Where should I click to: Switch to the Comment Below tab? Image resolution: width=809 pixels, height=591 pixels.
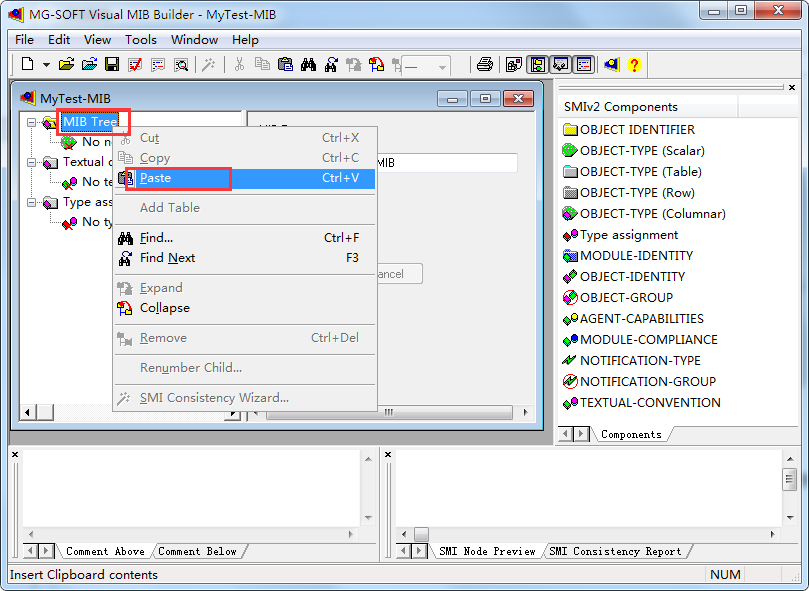point(197,551)
